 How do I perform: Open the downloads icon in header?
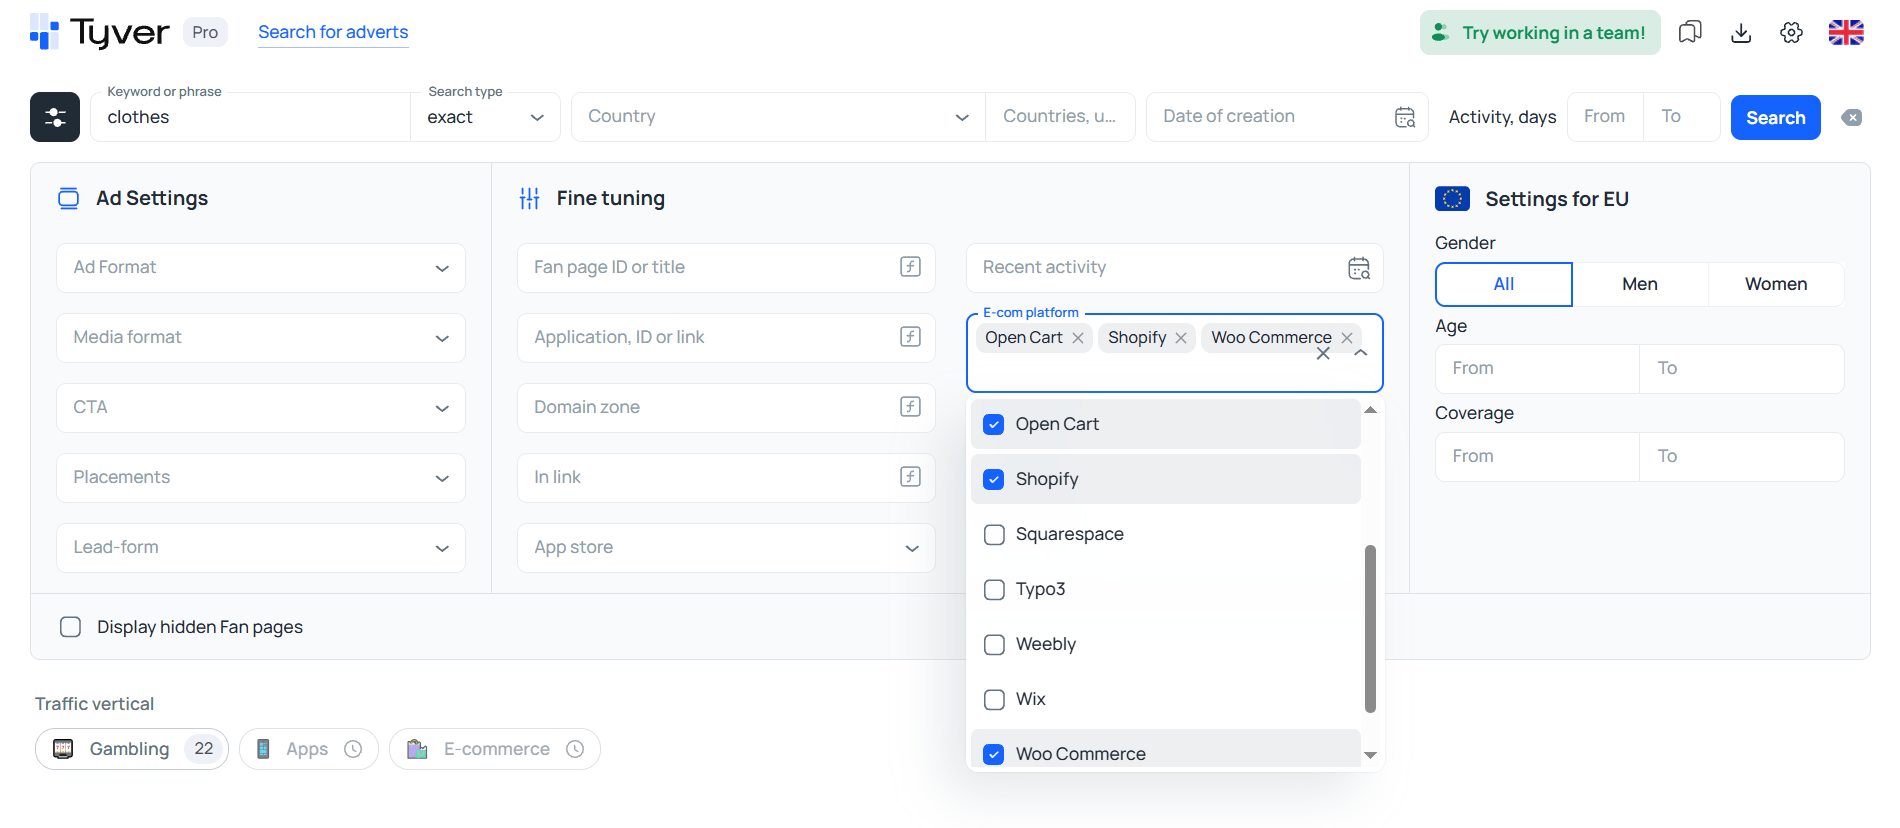click(1741, 33)
